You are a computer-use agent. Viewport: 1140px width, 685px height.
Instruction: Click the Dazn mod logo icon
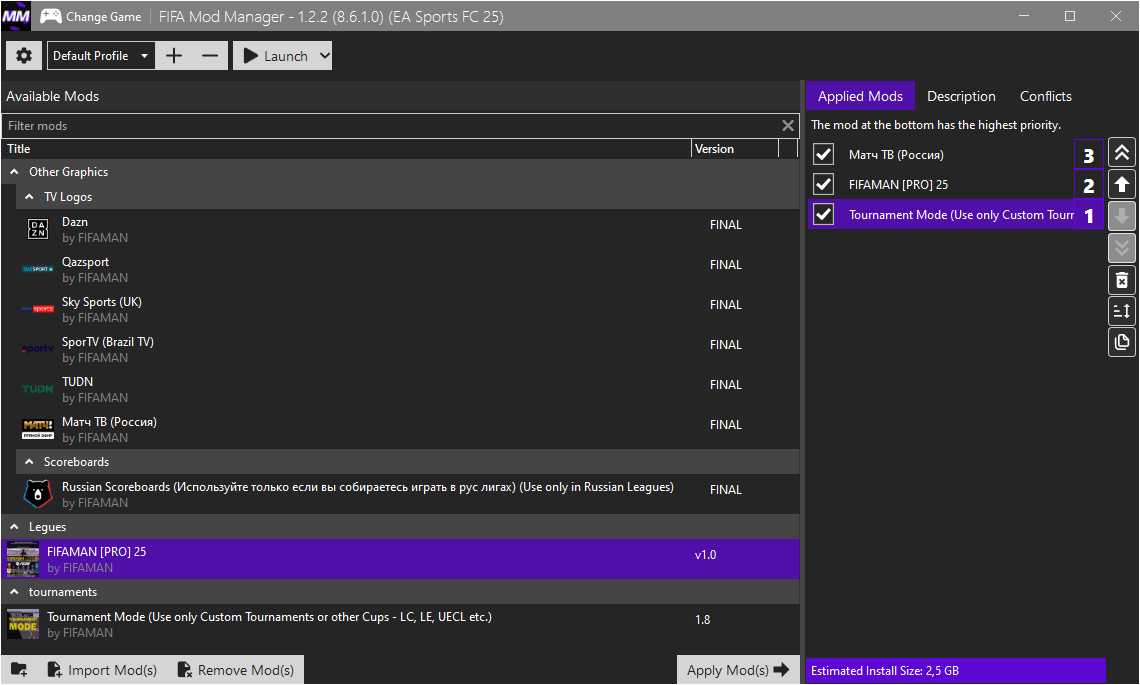pyautogui.click(x=38, y=229)
